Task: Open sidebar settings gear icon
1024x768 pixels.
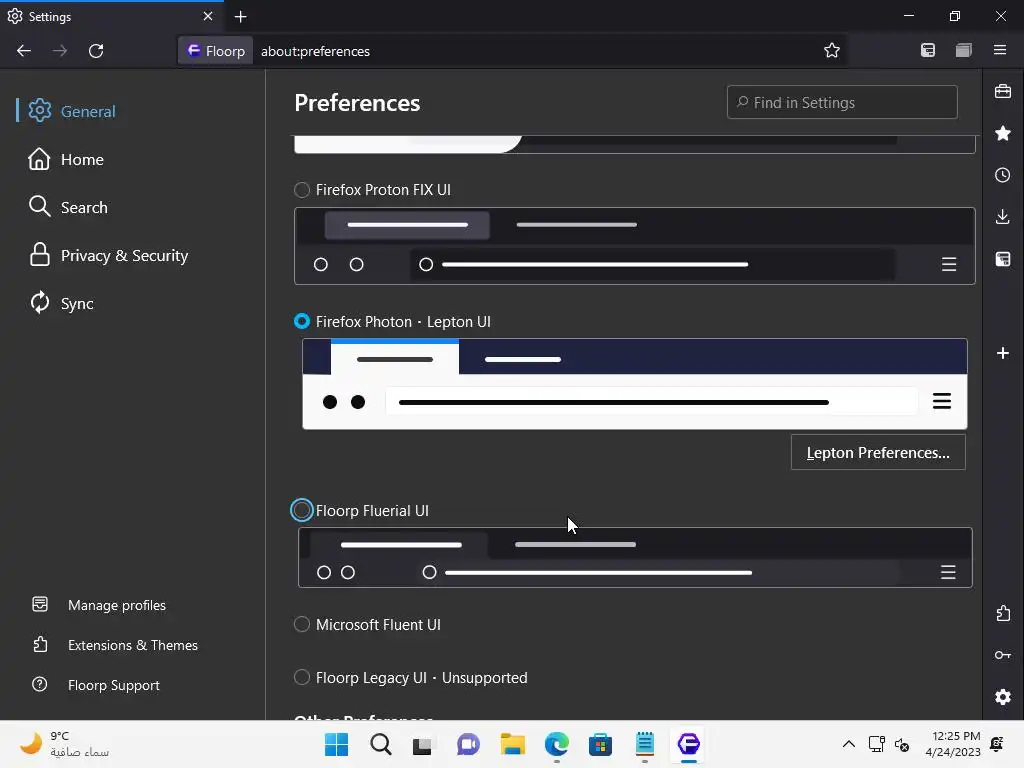Action: point(1003,697)
